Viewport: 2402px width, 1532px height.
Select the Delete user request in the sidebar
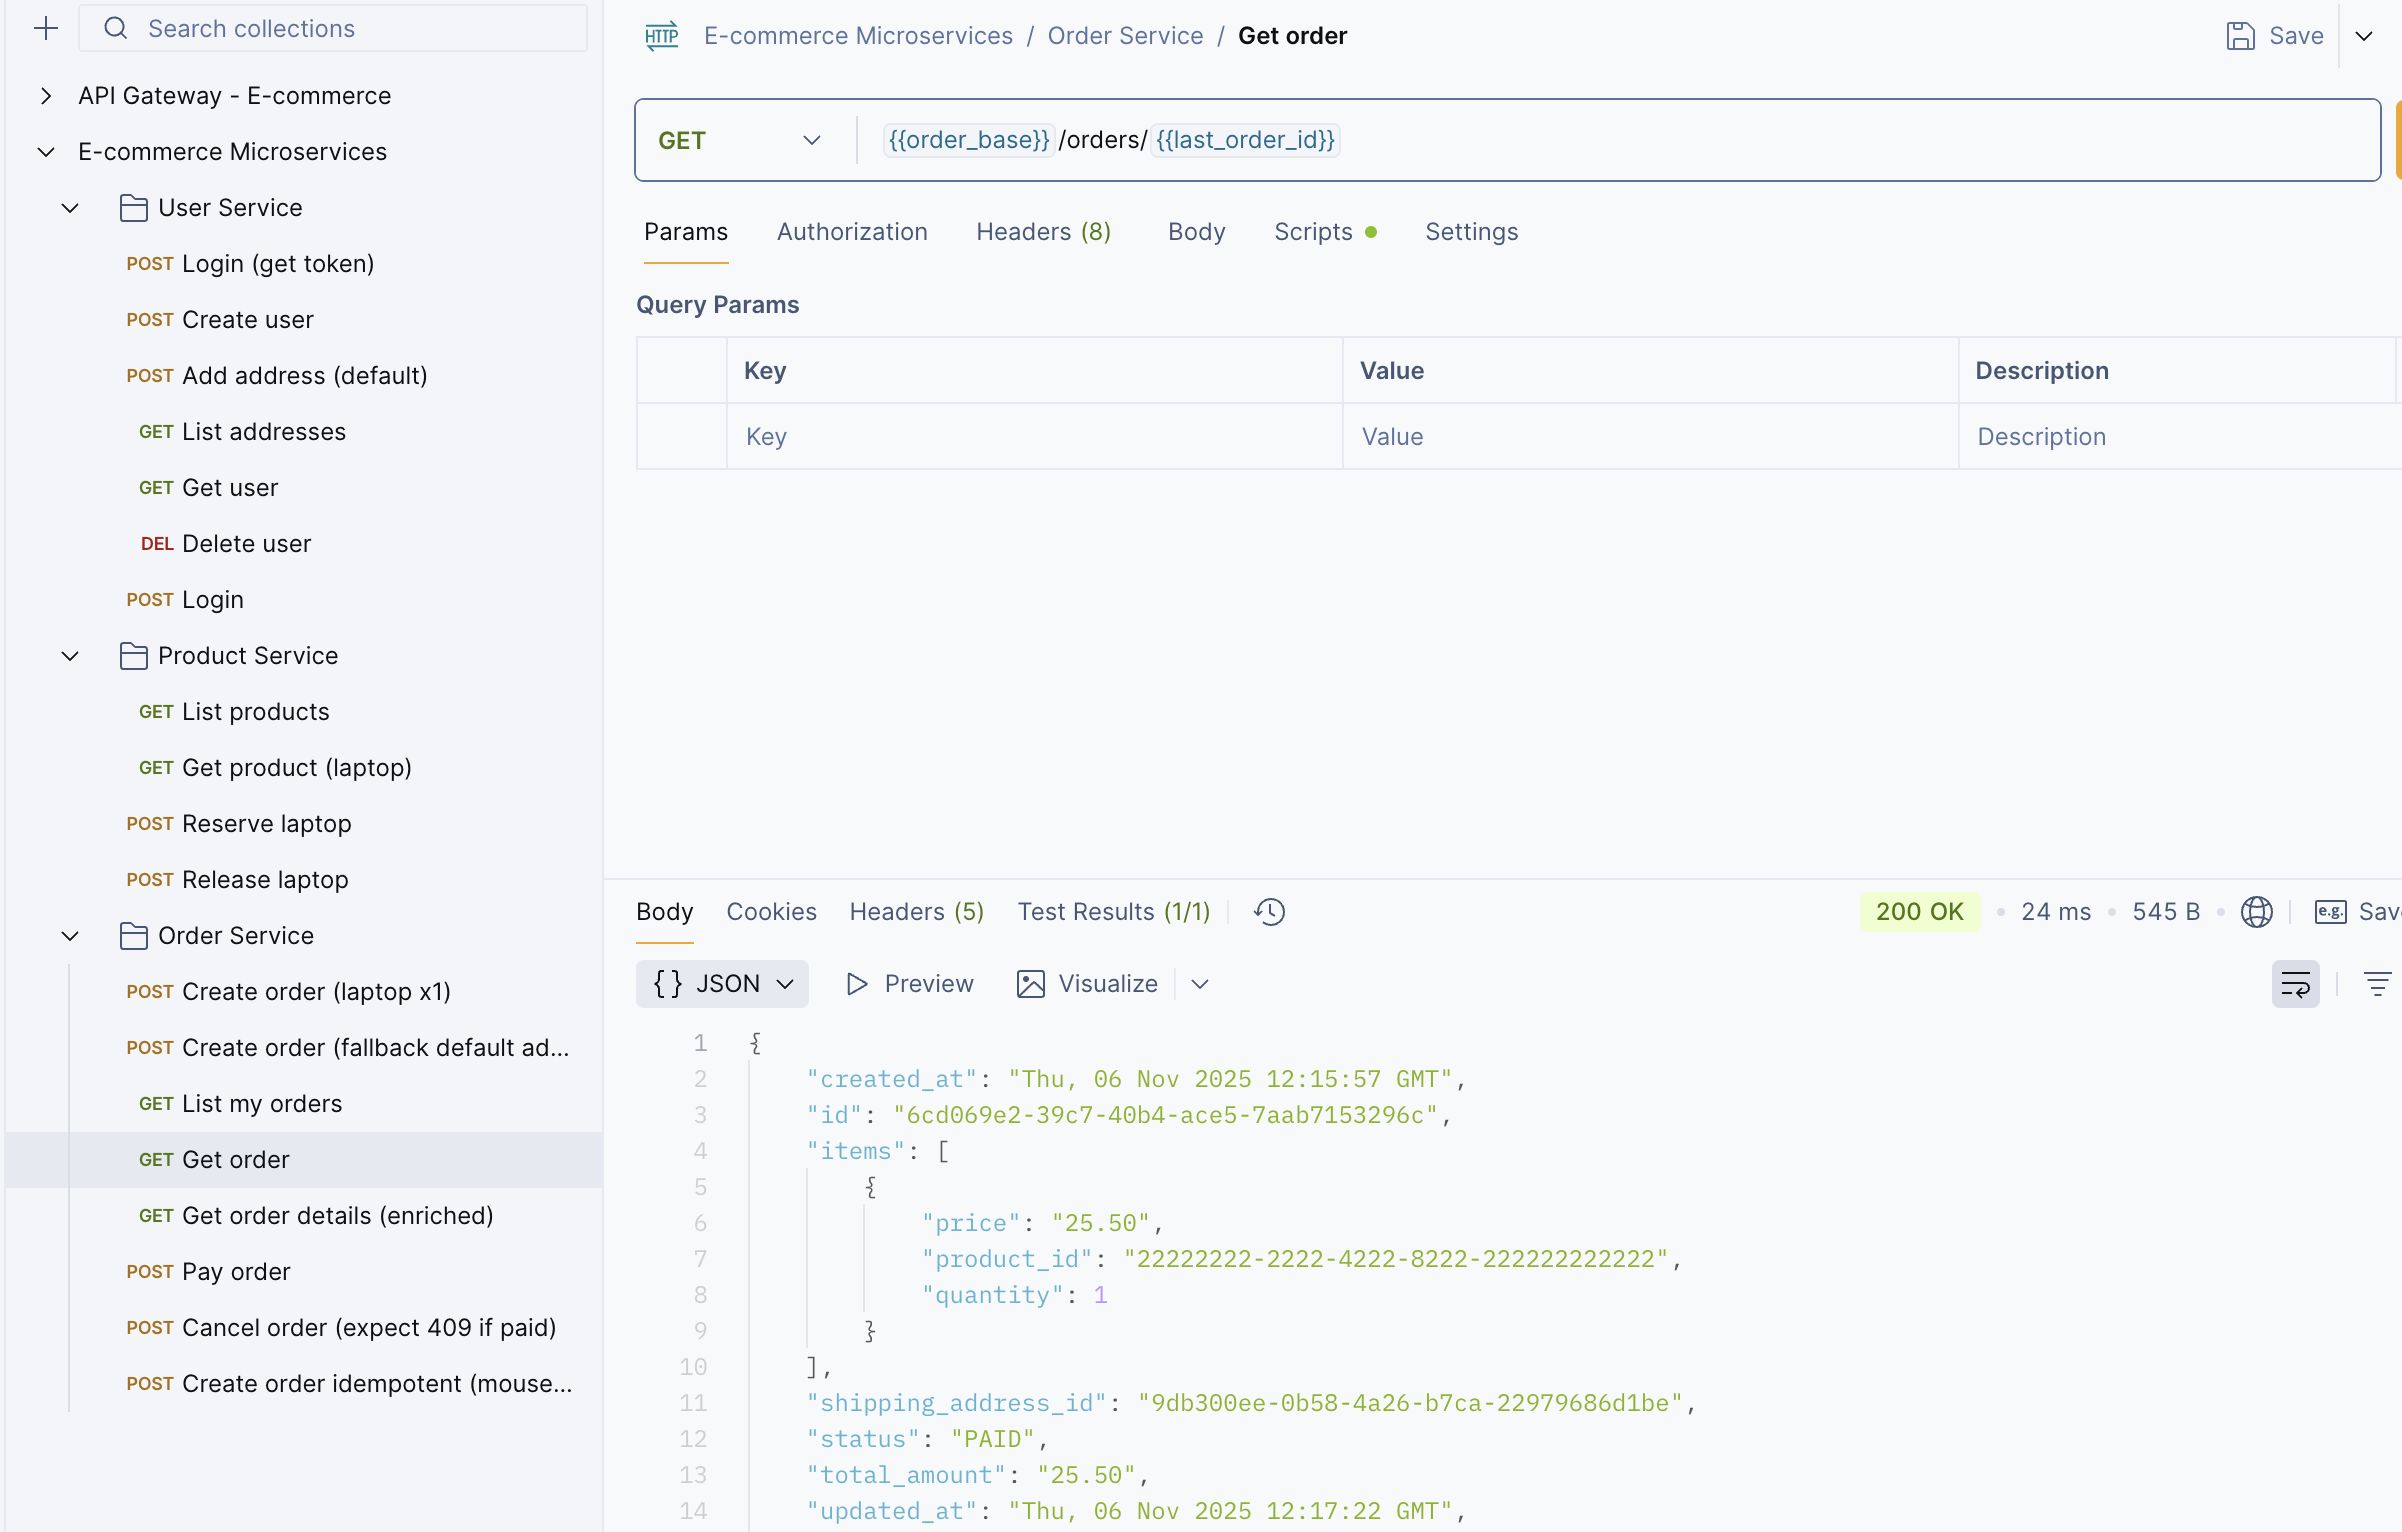[246, 543]
